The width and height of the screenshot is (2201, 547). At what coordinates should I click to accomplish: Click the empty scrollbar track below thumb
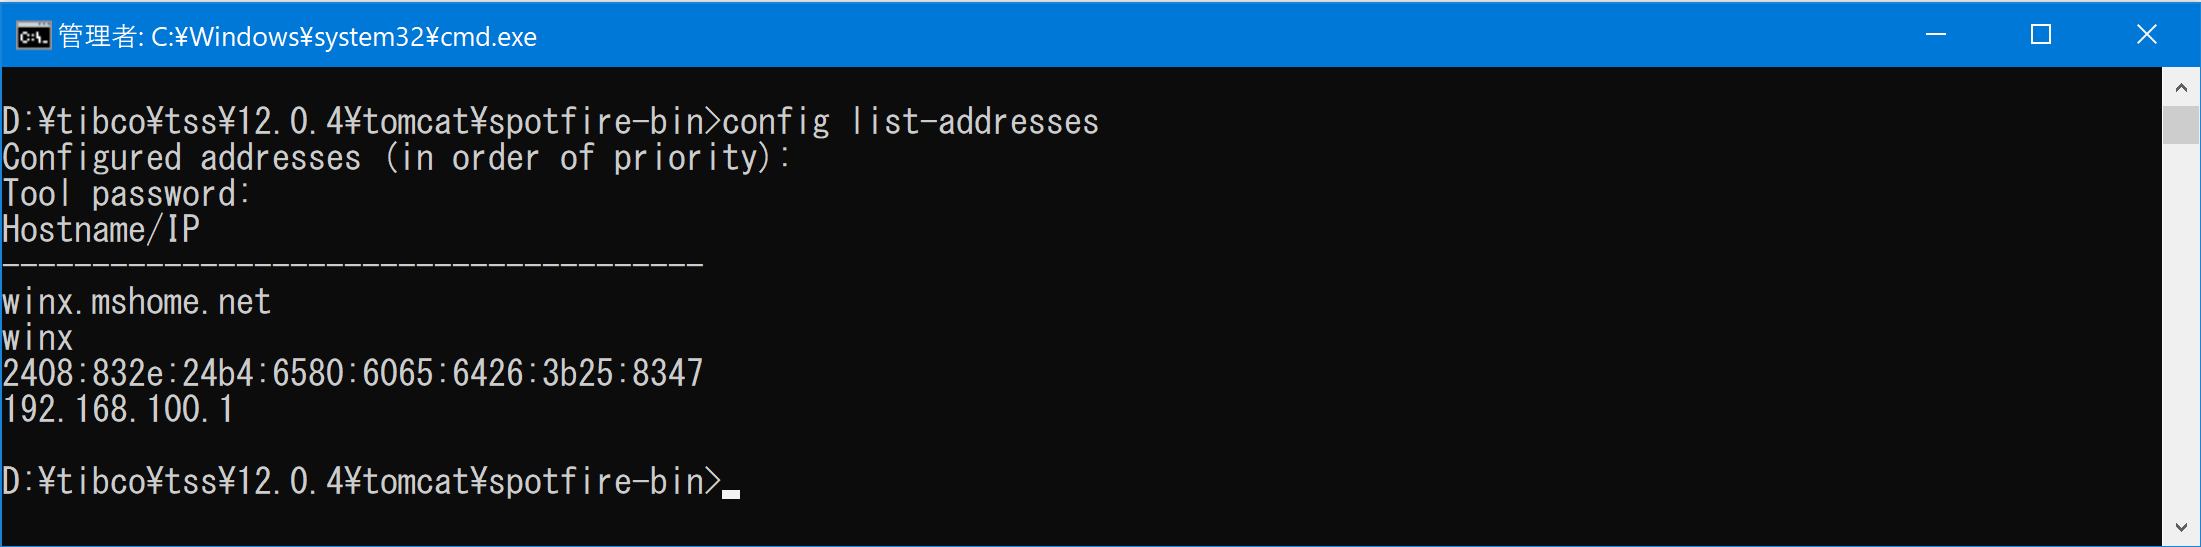pos(2181,326)
